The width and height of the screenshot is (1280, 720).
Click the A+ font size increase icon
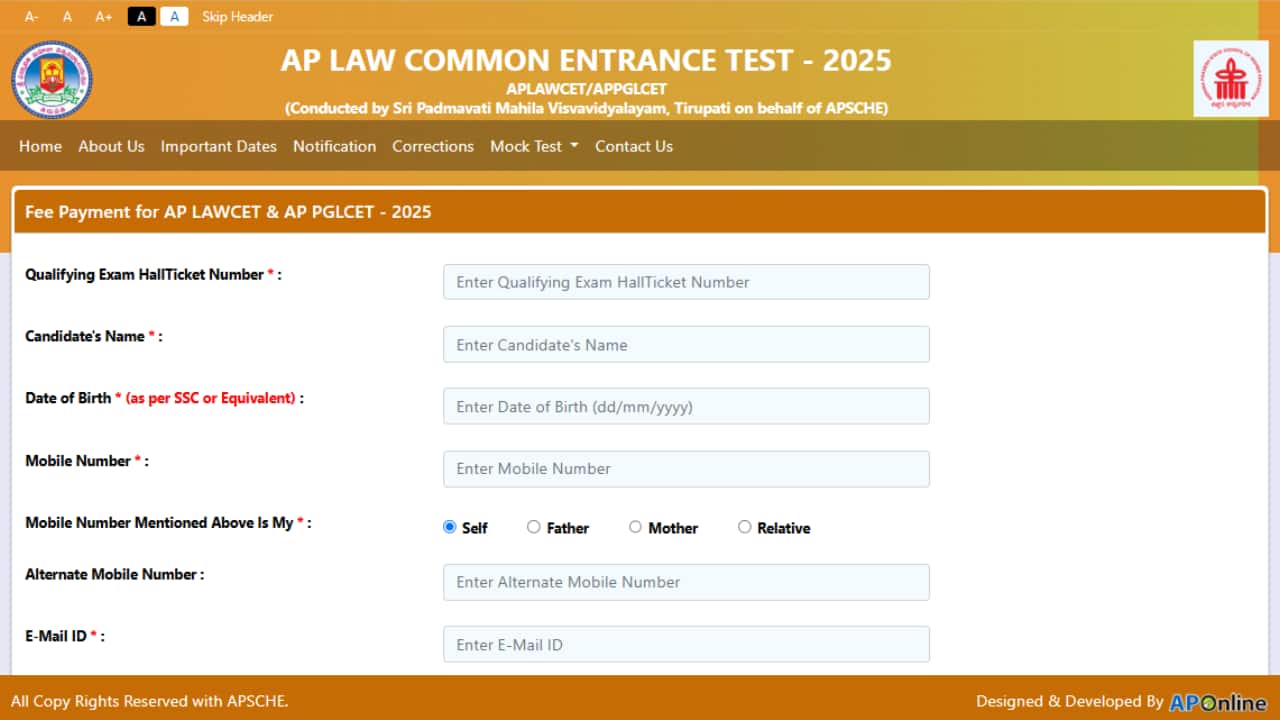tap(103, 16)
